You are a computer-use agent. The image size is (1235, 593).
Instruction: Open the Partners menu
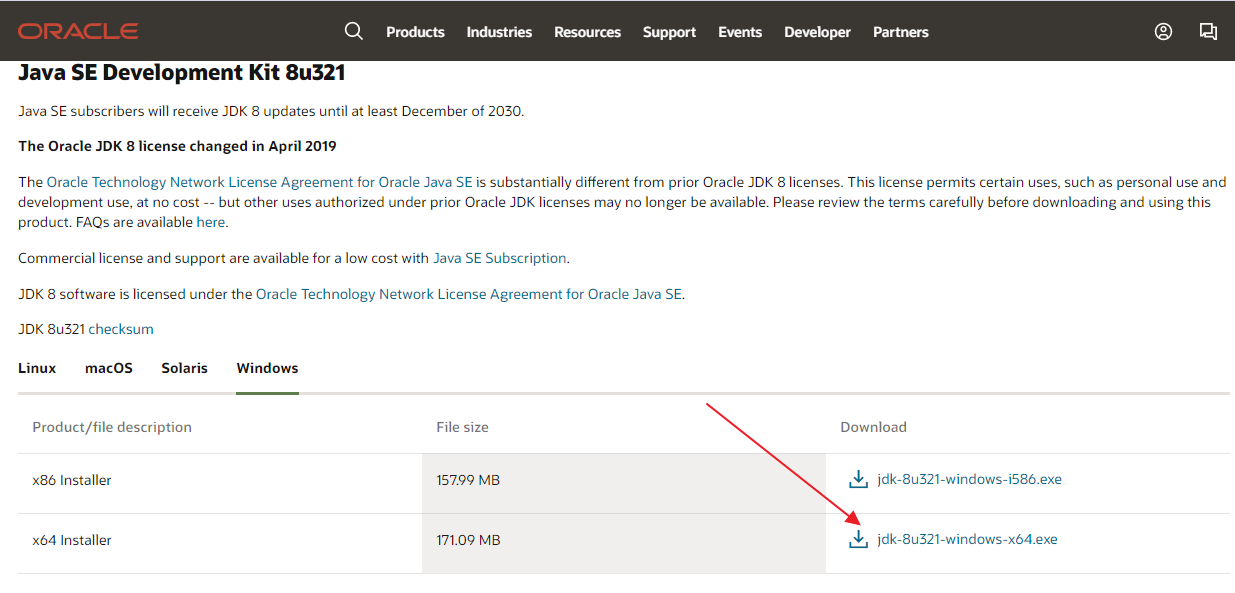coord(901,32)
